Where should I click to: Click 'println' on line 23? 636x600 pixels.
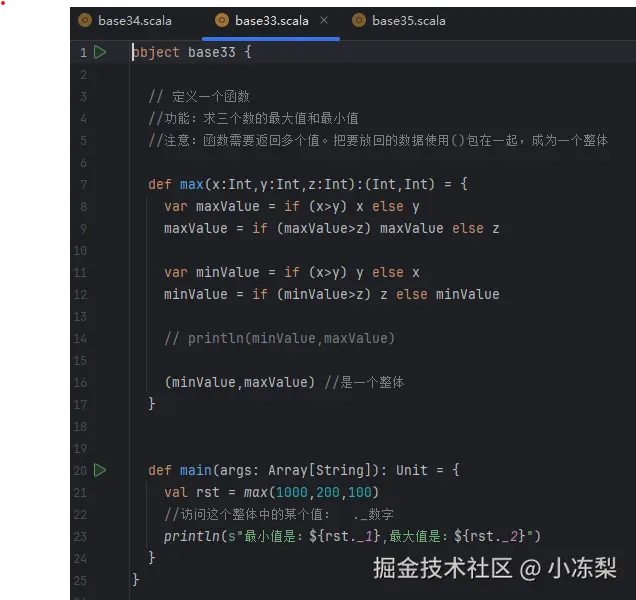[191, 537]
